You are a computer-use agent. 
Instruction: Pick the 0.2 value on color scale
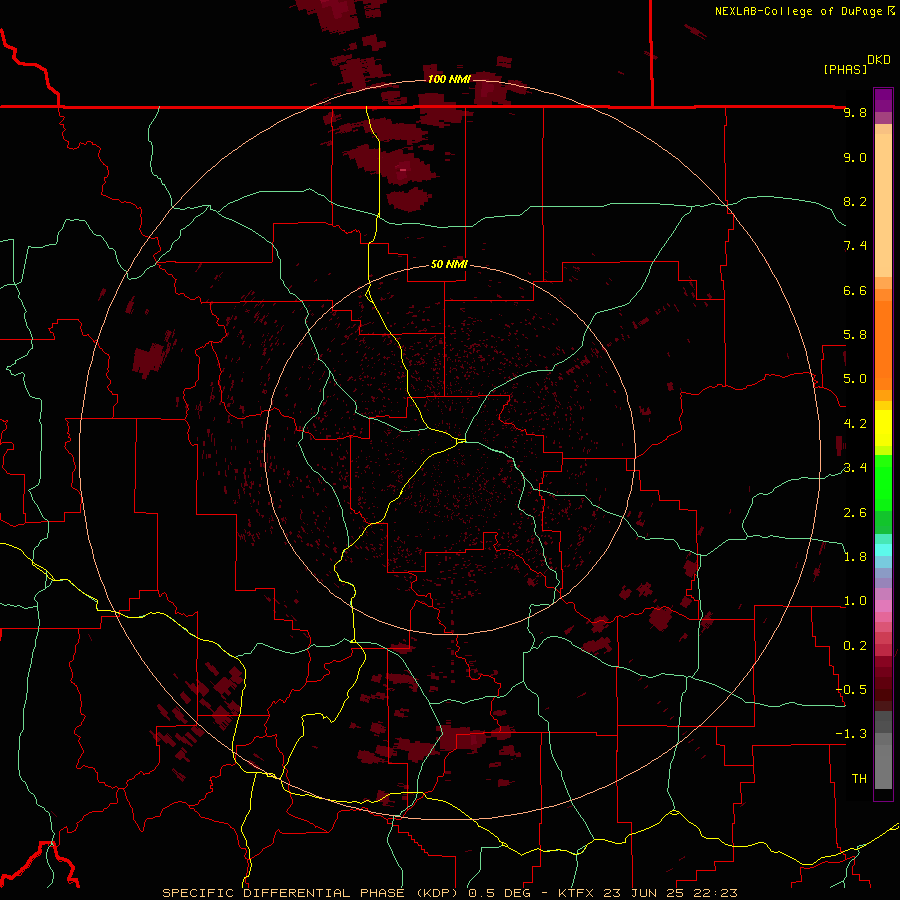coord(855,646)
